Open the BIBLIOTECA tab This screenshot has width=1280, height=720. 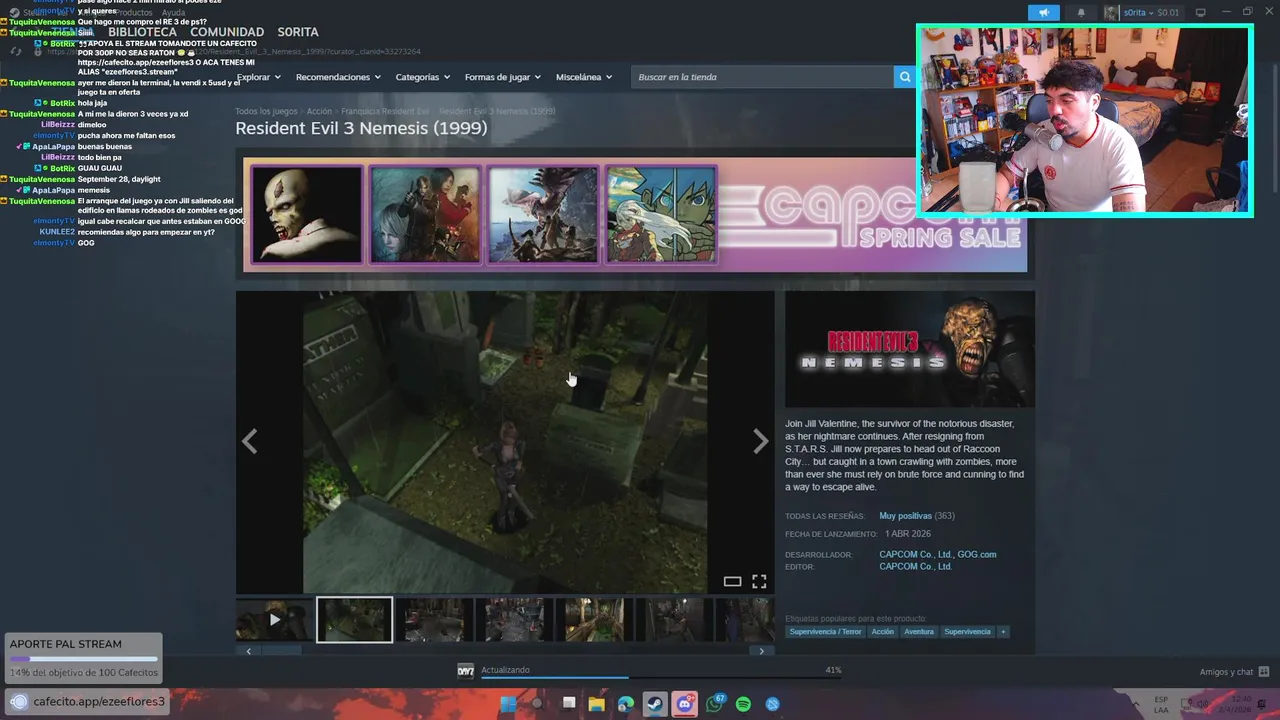(142, 32)
